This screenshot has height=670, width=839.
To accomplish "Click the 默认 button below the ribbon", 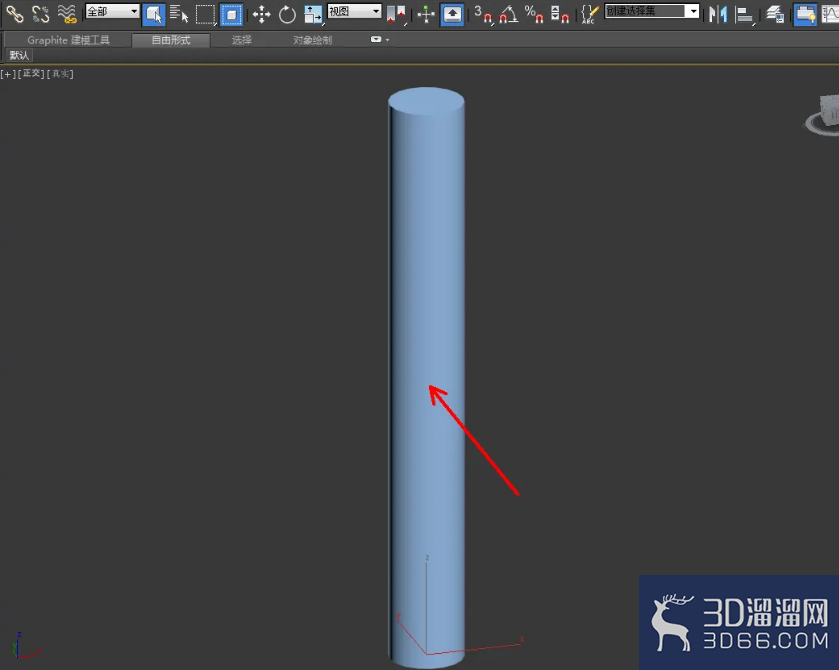I will (x=19, y=55).
